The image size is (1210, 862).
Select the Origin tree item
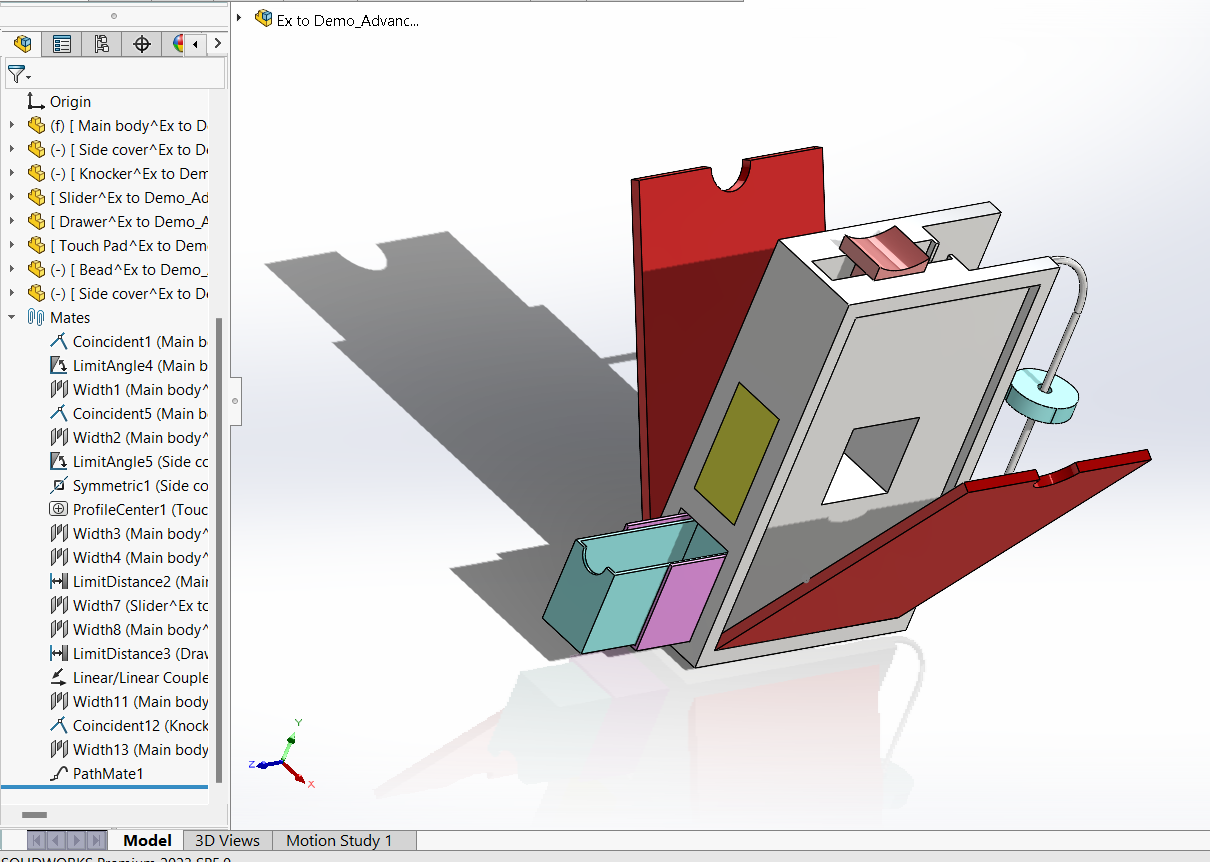pyautogui.click(x=59, y=101)
